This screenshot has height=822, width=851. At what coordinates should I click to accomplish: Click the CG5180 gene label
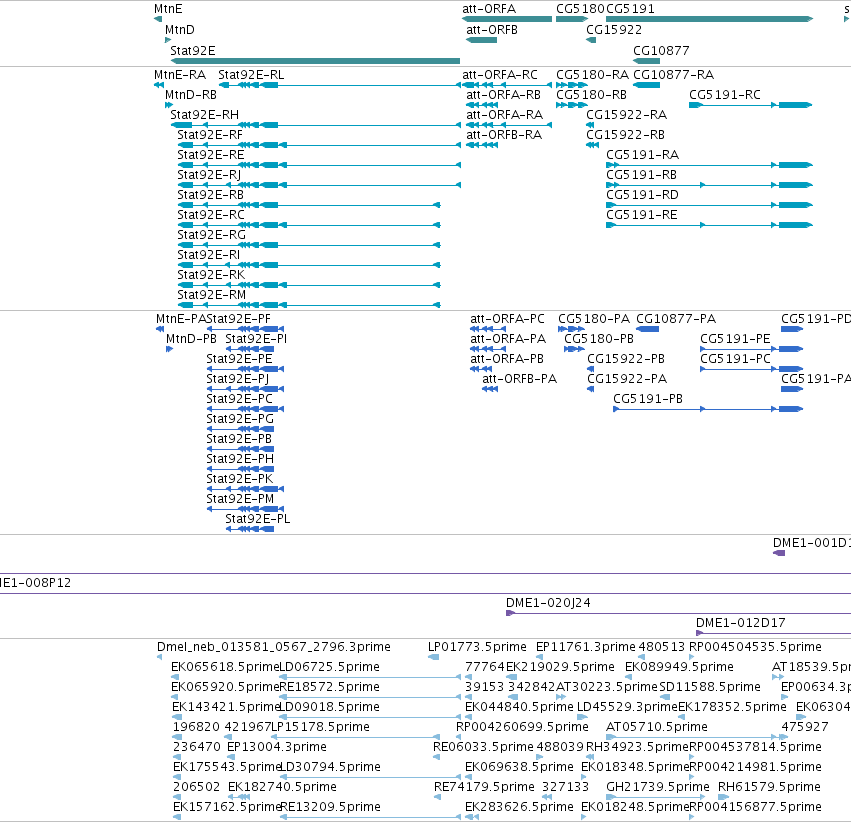(x=580, y=9)
